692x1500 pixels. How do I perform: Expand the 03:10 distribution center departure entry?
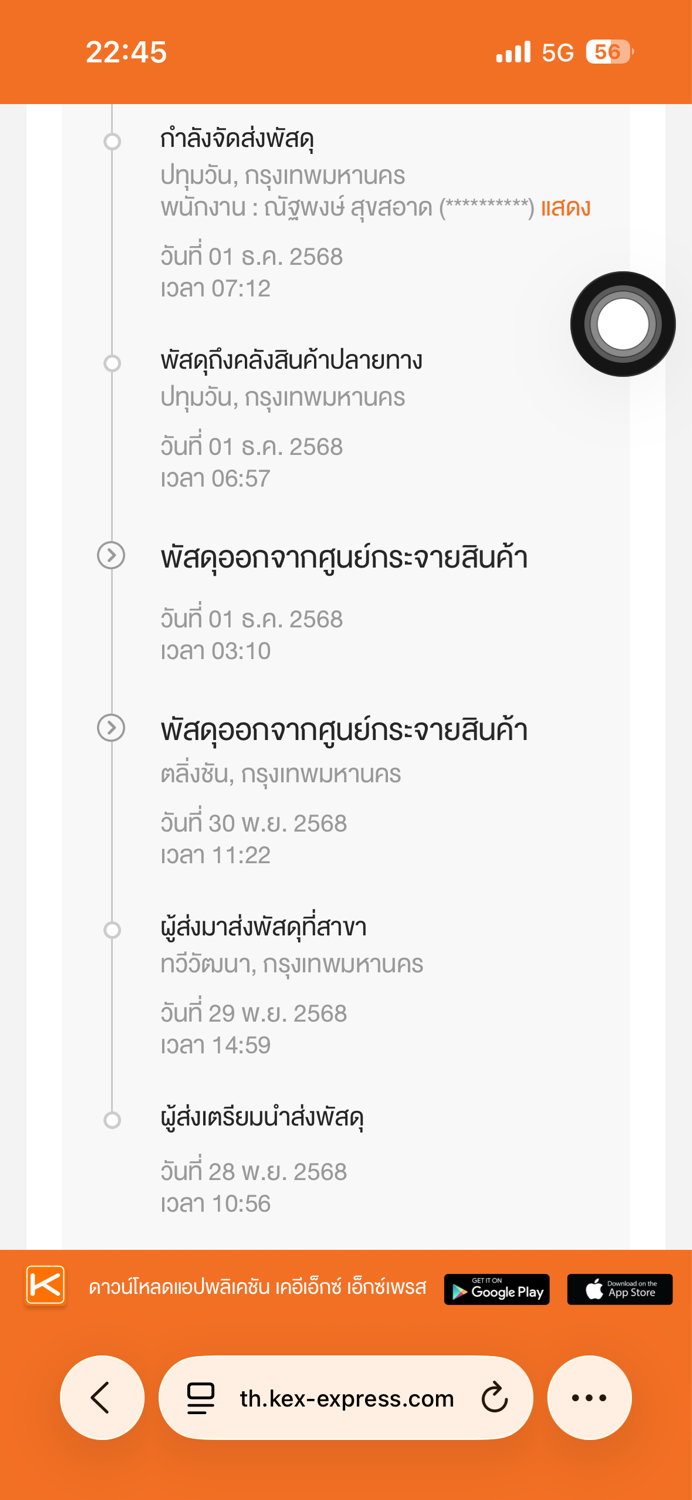[x=111, y=555]
